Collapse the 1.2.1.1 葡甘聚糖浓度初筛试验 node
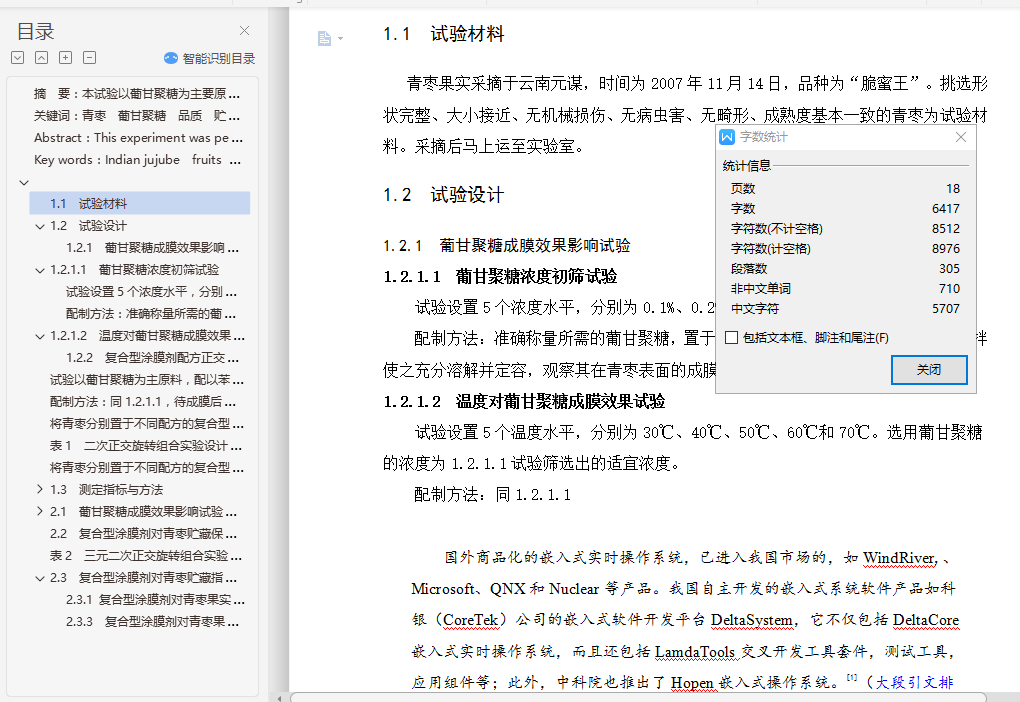The image size is (1020, 702). tap(40, 270)
